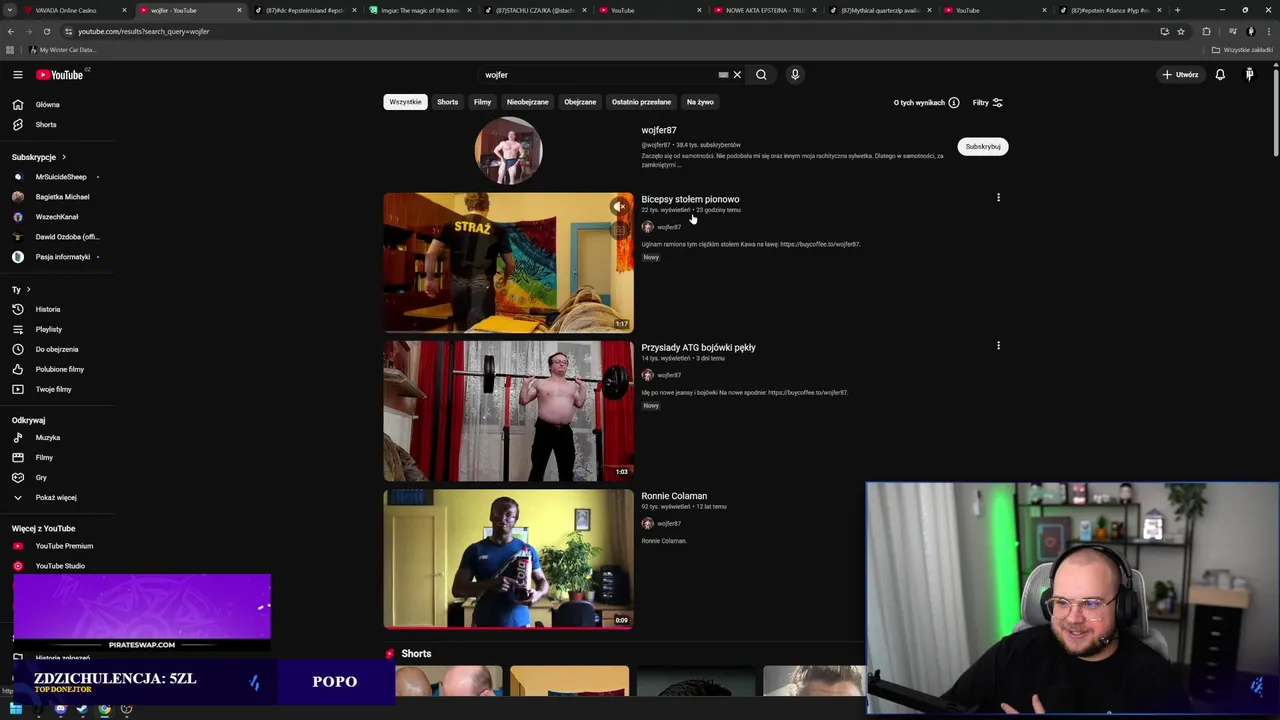Image resolution: width=1280 pixels, height=720 pixels.
Task: Open the YouTube hamburger guide menu
Action: click(17, 75)
